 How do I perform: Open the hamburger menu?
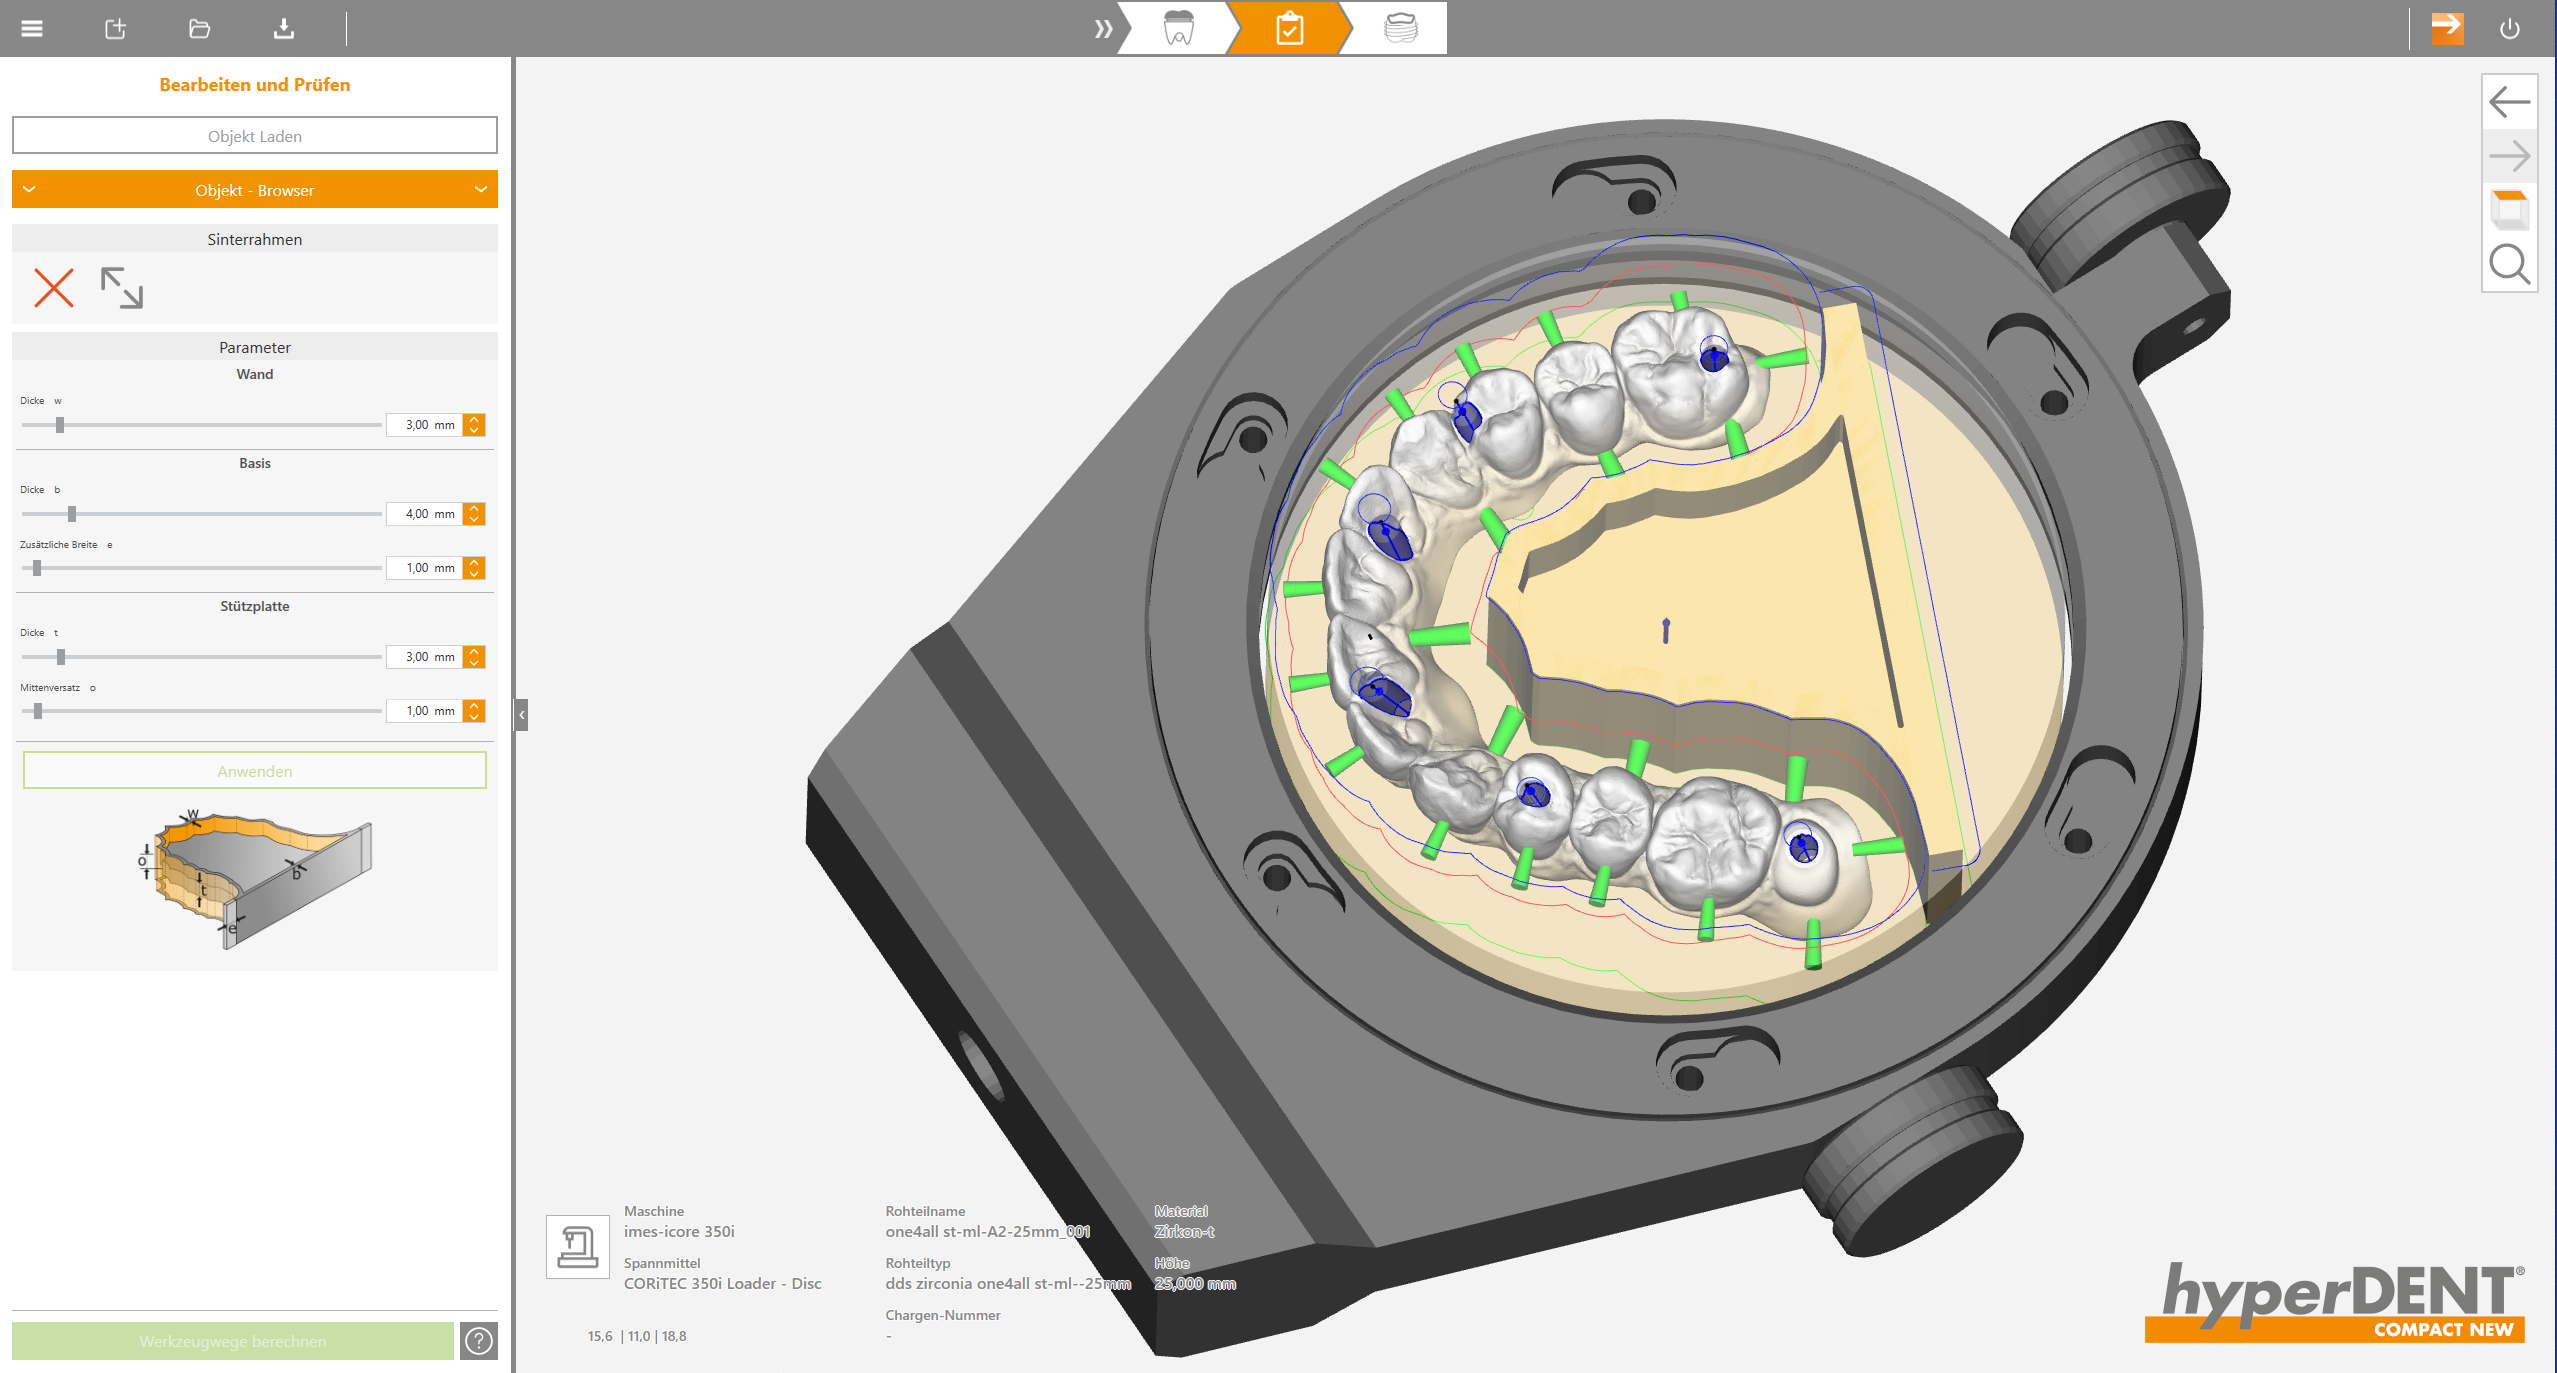pyautogui.click(x=31, y=28)
